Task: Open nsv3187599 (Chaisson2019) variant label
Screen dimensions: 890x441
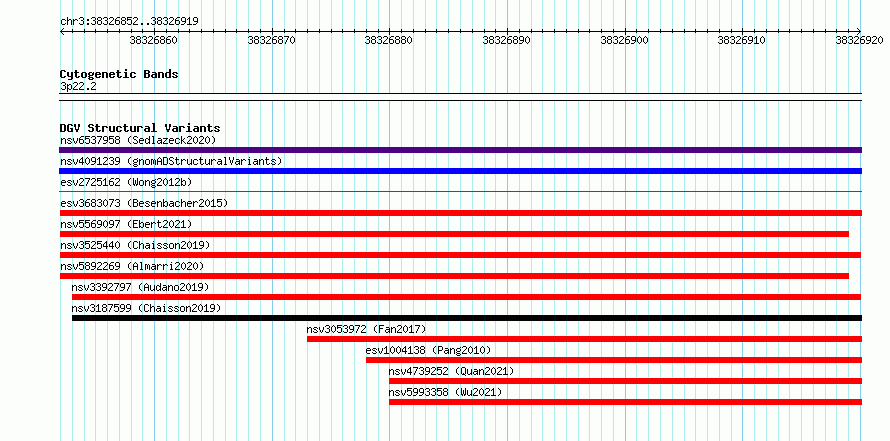Action: coord(146,308)
